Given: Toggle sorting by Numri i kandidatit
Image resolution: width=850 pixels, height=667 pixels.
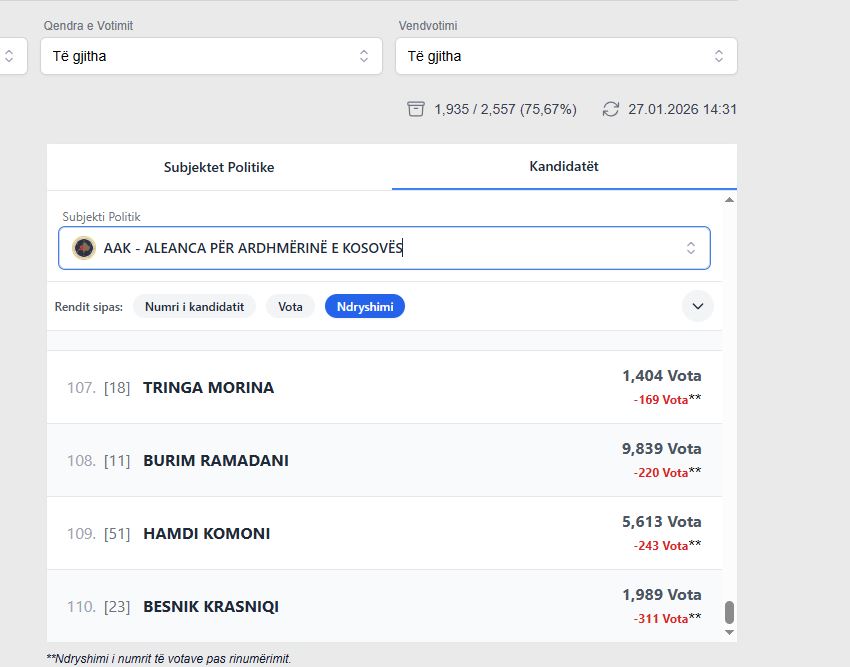Looking at the screenshot, I should pos(195,306).
